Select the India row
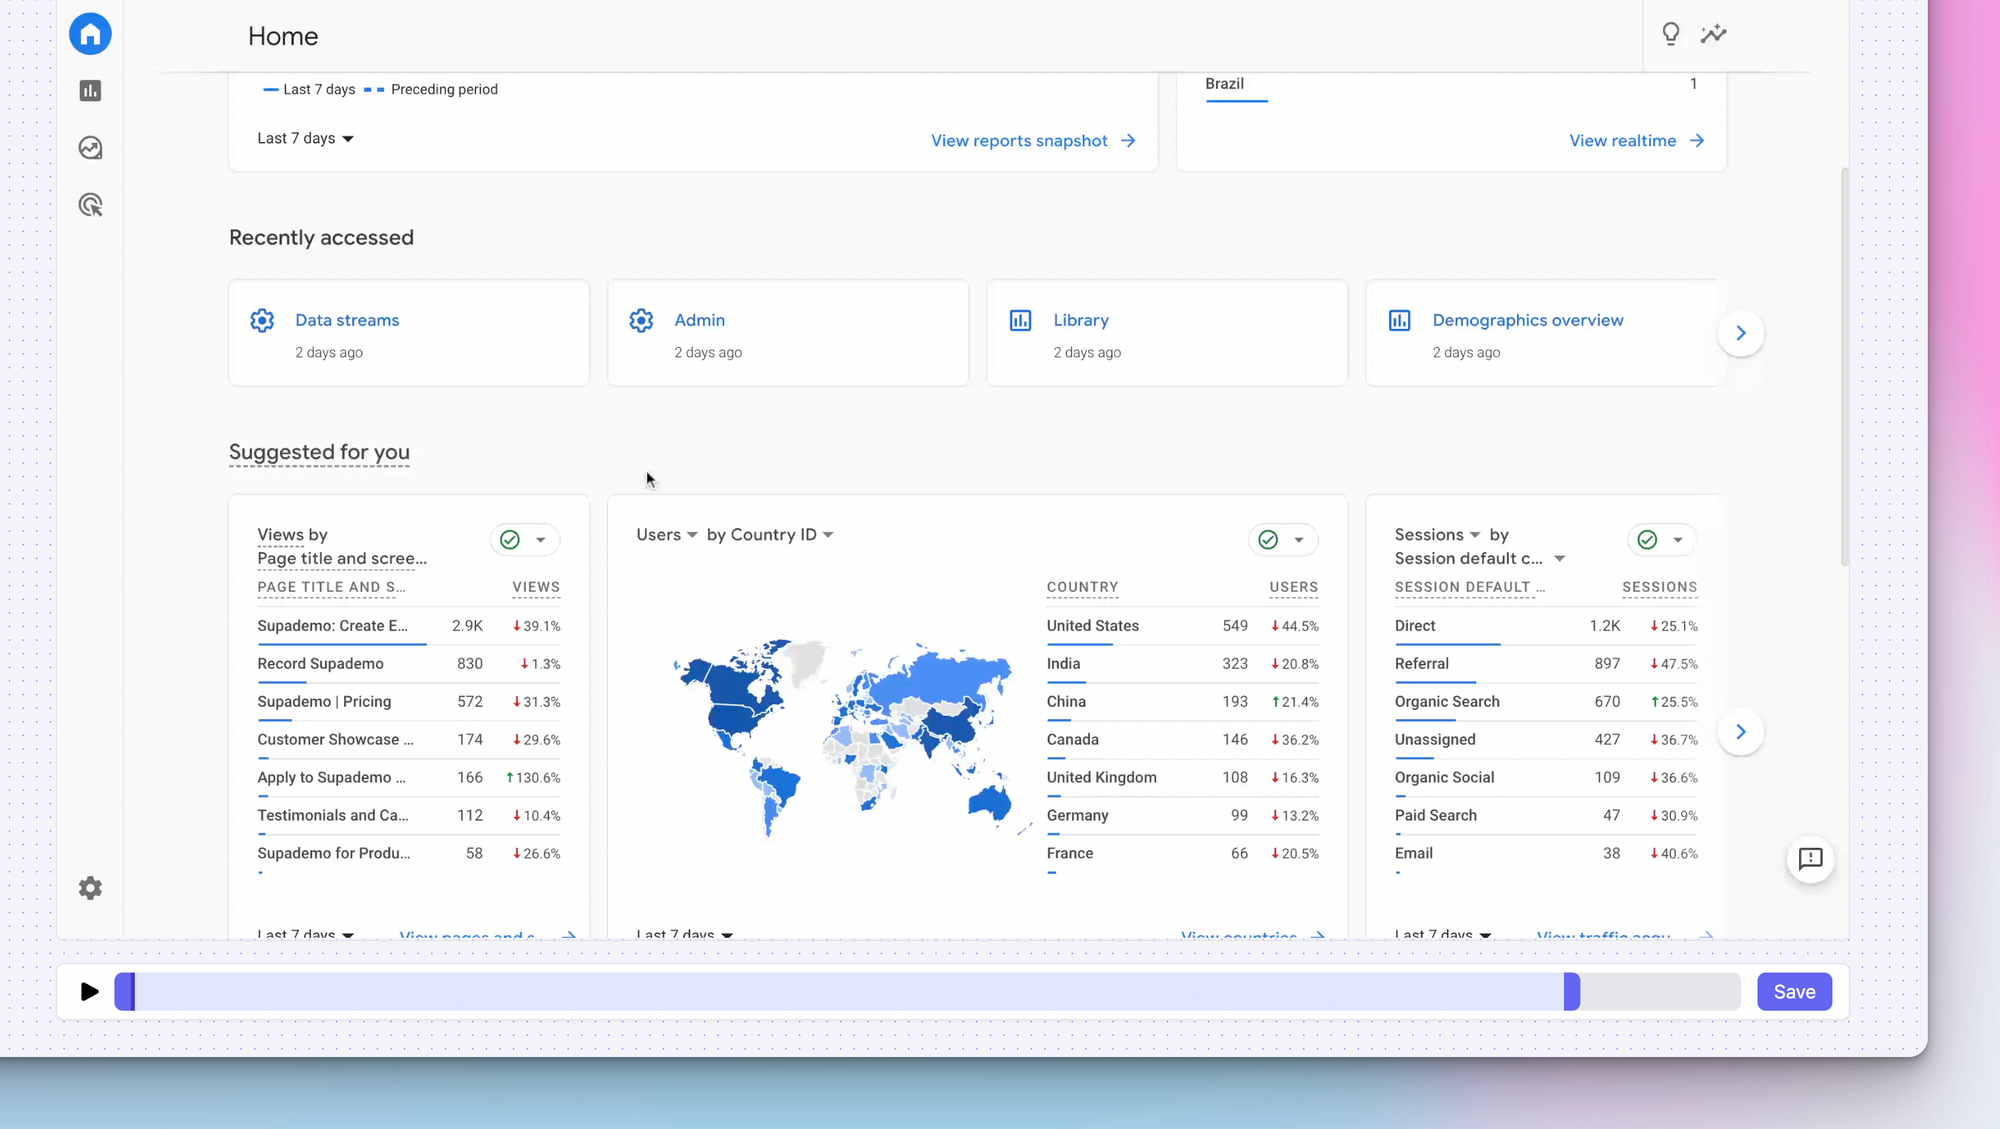Screen dimensions: 2000x1129 pos(1182,664)
